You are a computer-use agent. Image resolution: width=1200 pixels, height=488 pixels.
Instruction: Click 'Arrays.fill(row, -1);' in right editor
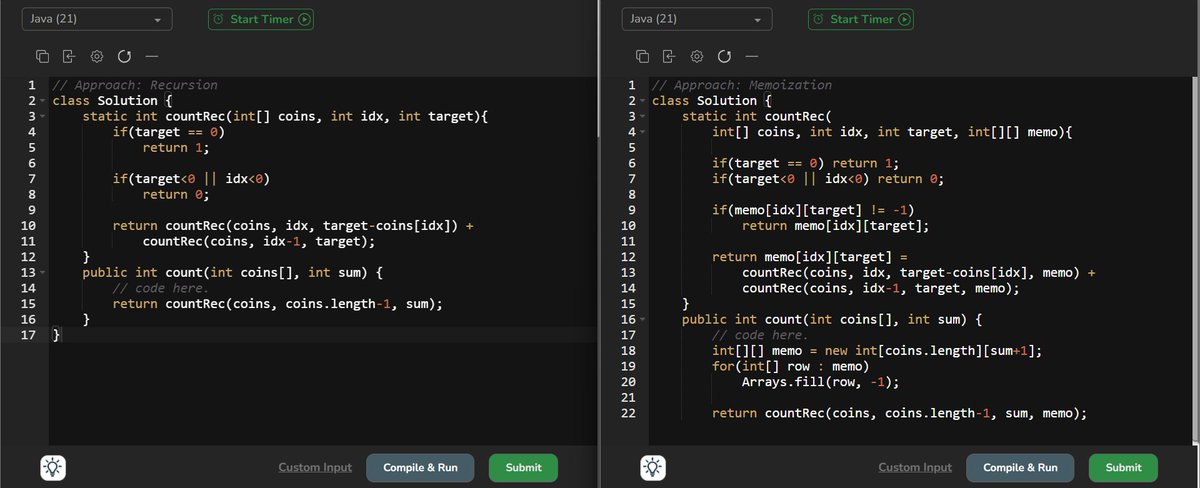tap(820, 381)
